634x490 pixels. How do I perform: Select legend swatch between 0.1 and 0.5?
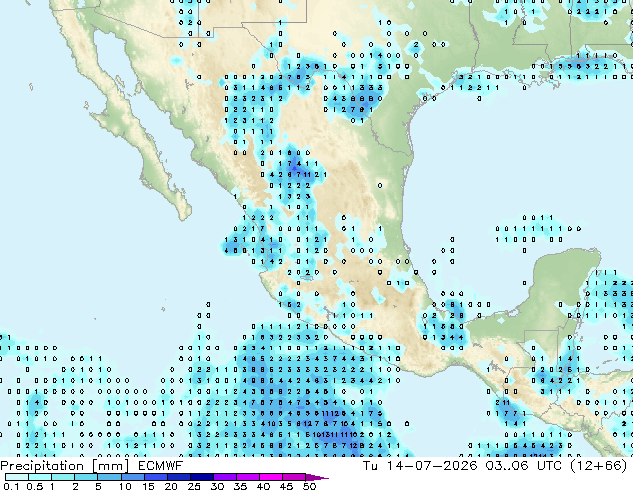[x=17, y=477]
